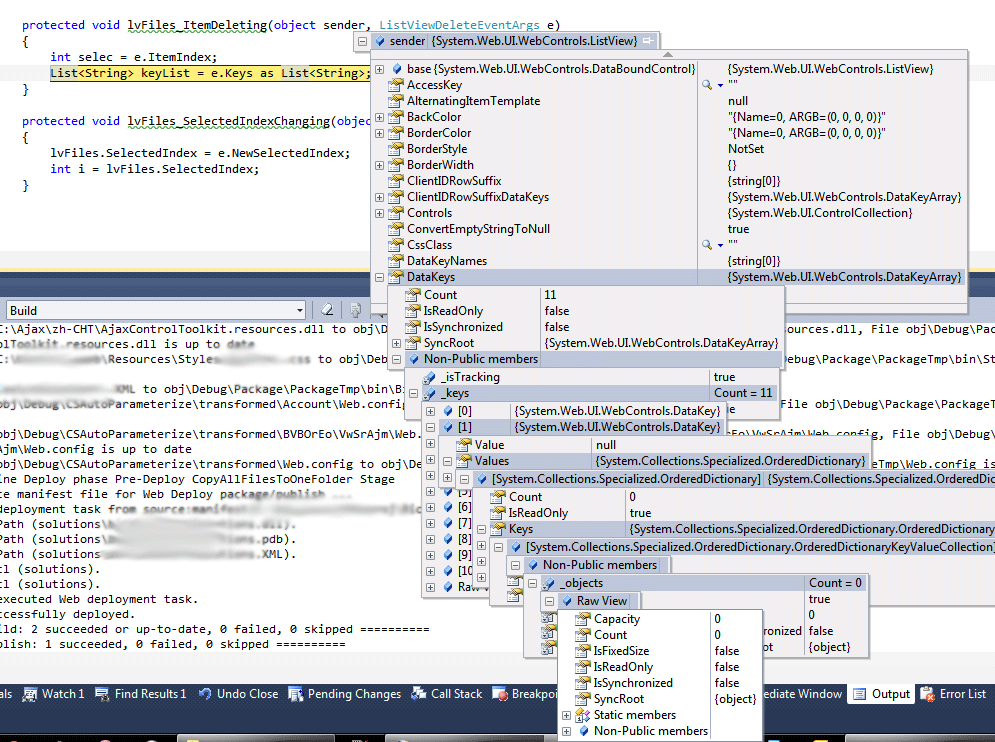This screenshot has height=742, width=995.
Task: Open visualizer dropdown next to CssClass
Action: (x=720, y=246)
